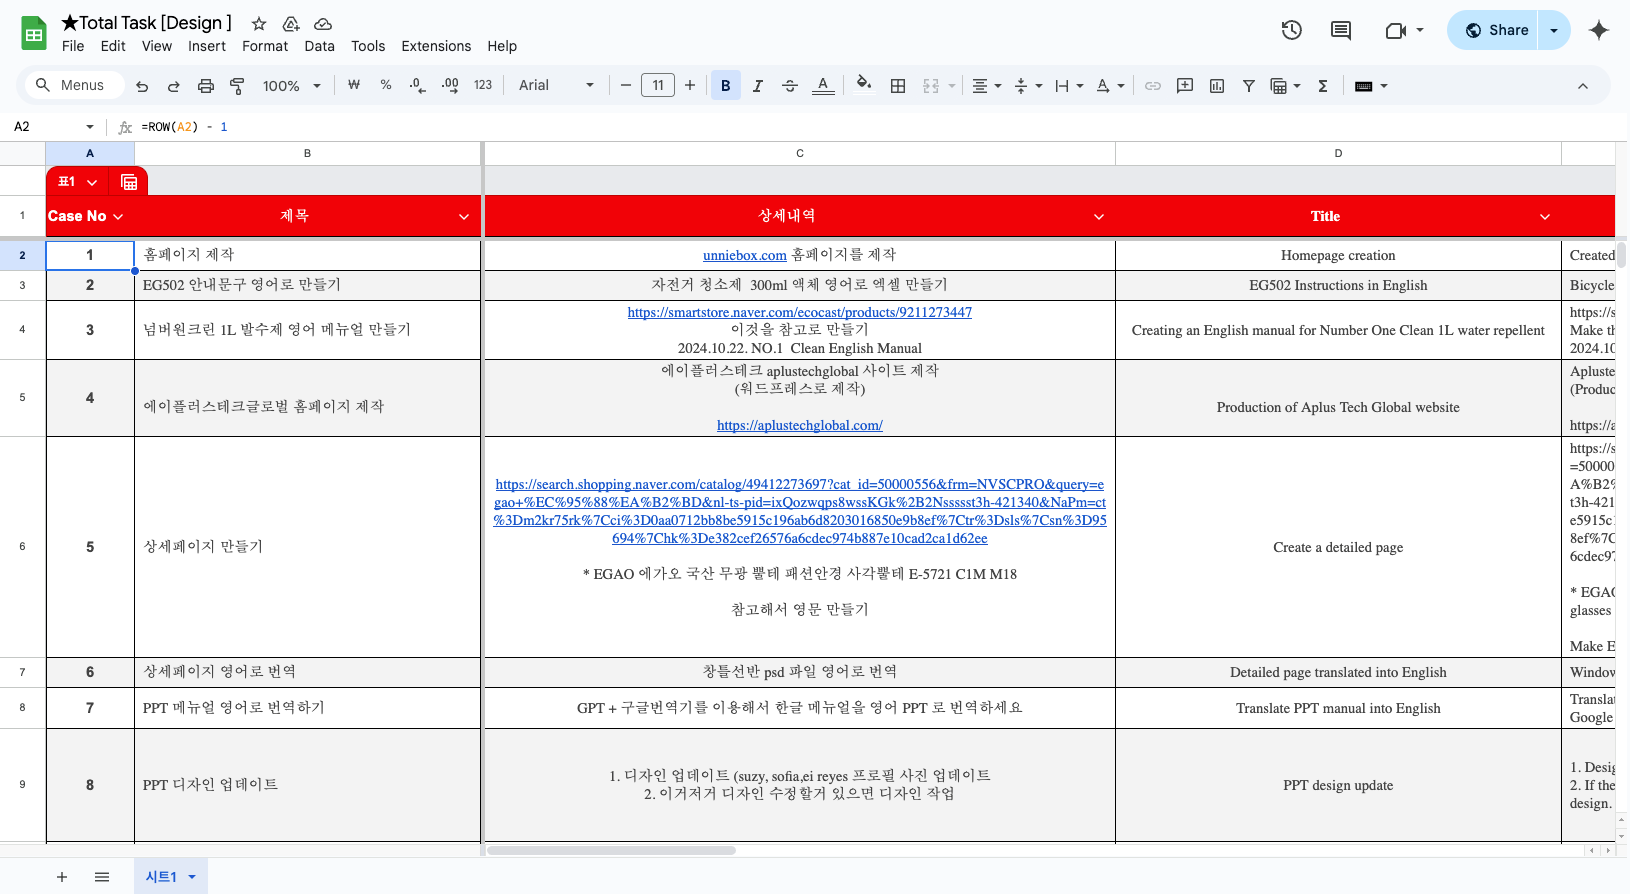
Task: Toggle bold formatting
Action: [725, 86]
